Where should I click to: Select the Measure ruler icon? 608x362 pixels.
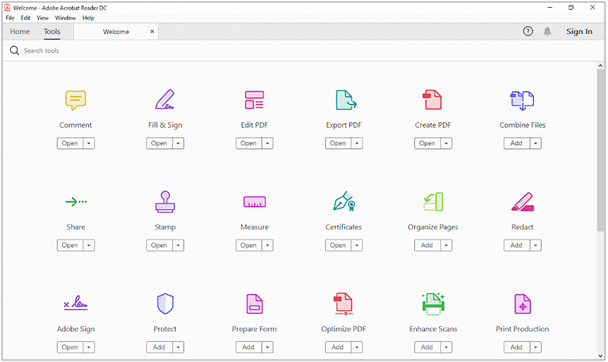254,202
